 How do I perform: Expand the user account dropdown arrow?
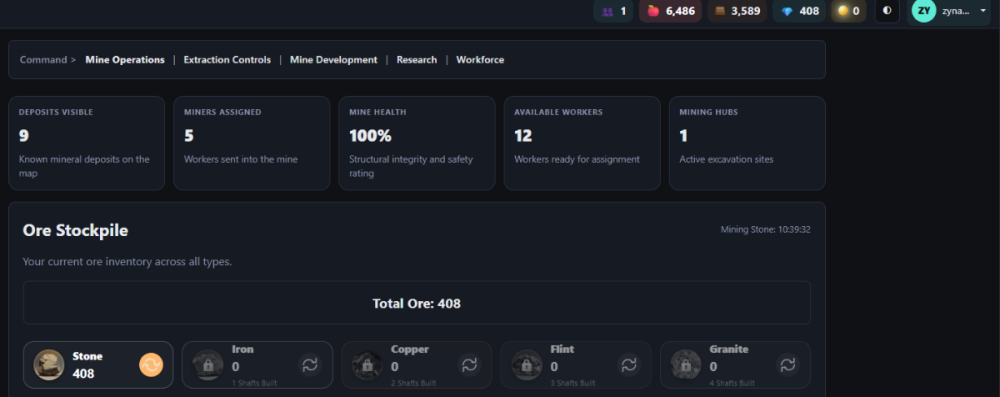tap(983, 11)
